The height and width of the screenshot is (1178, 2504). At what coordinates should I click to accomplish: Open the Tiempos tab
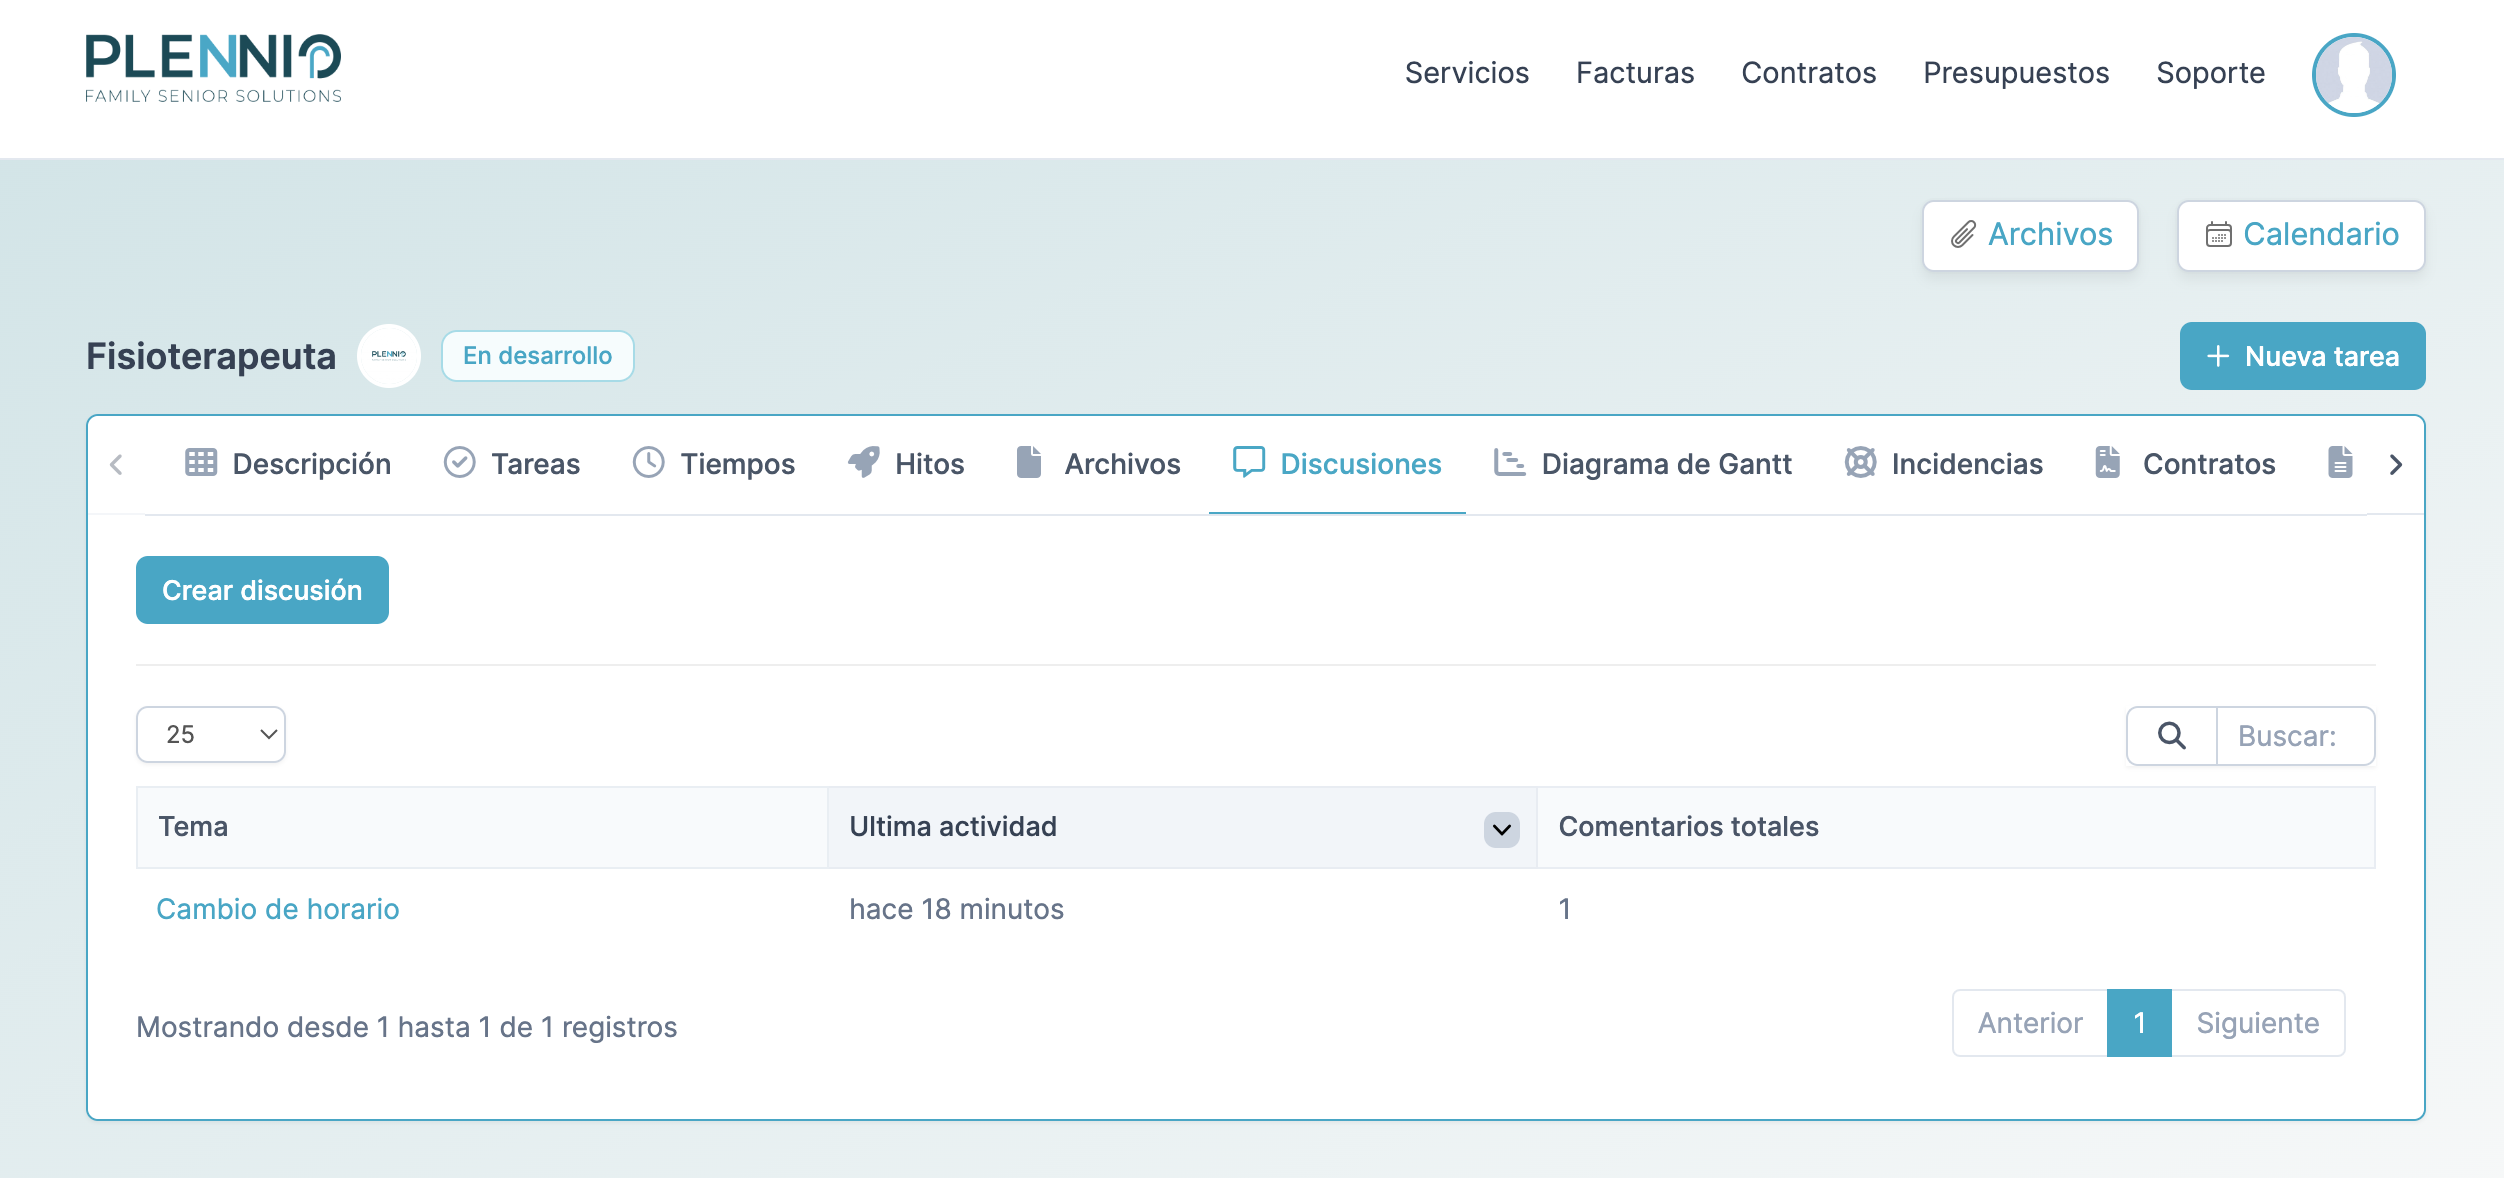coord(714,464)
